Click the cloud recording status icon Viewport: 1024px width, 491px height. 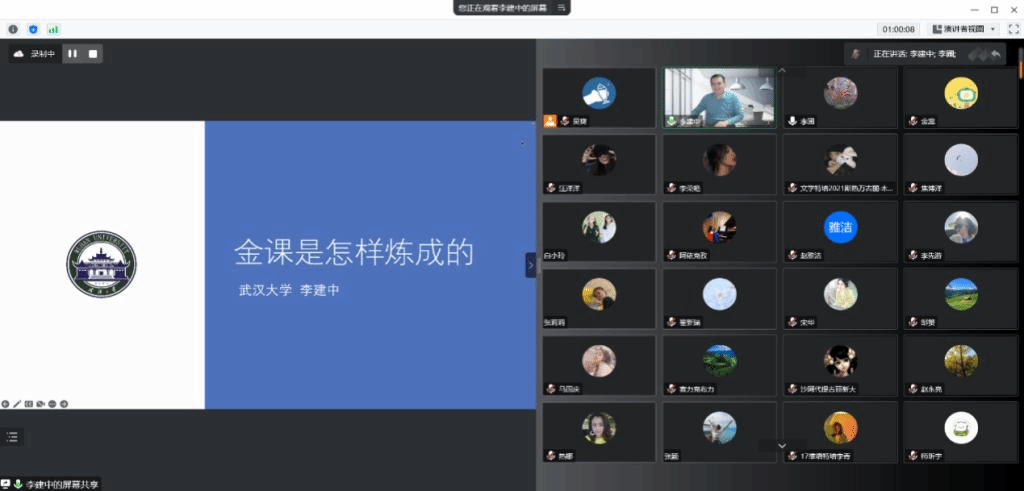[x=19, y=53]
